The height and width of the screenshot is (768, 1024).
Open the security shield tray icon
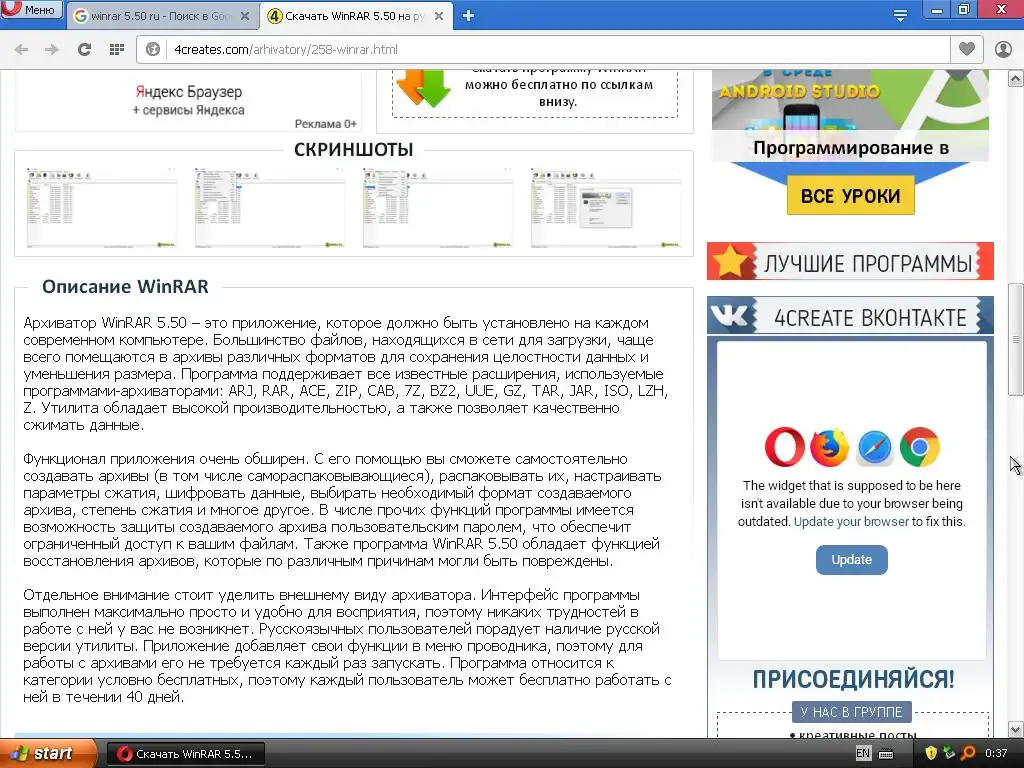point(931,753)
